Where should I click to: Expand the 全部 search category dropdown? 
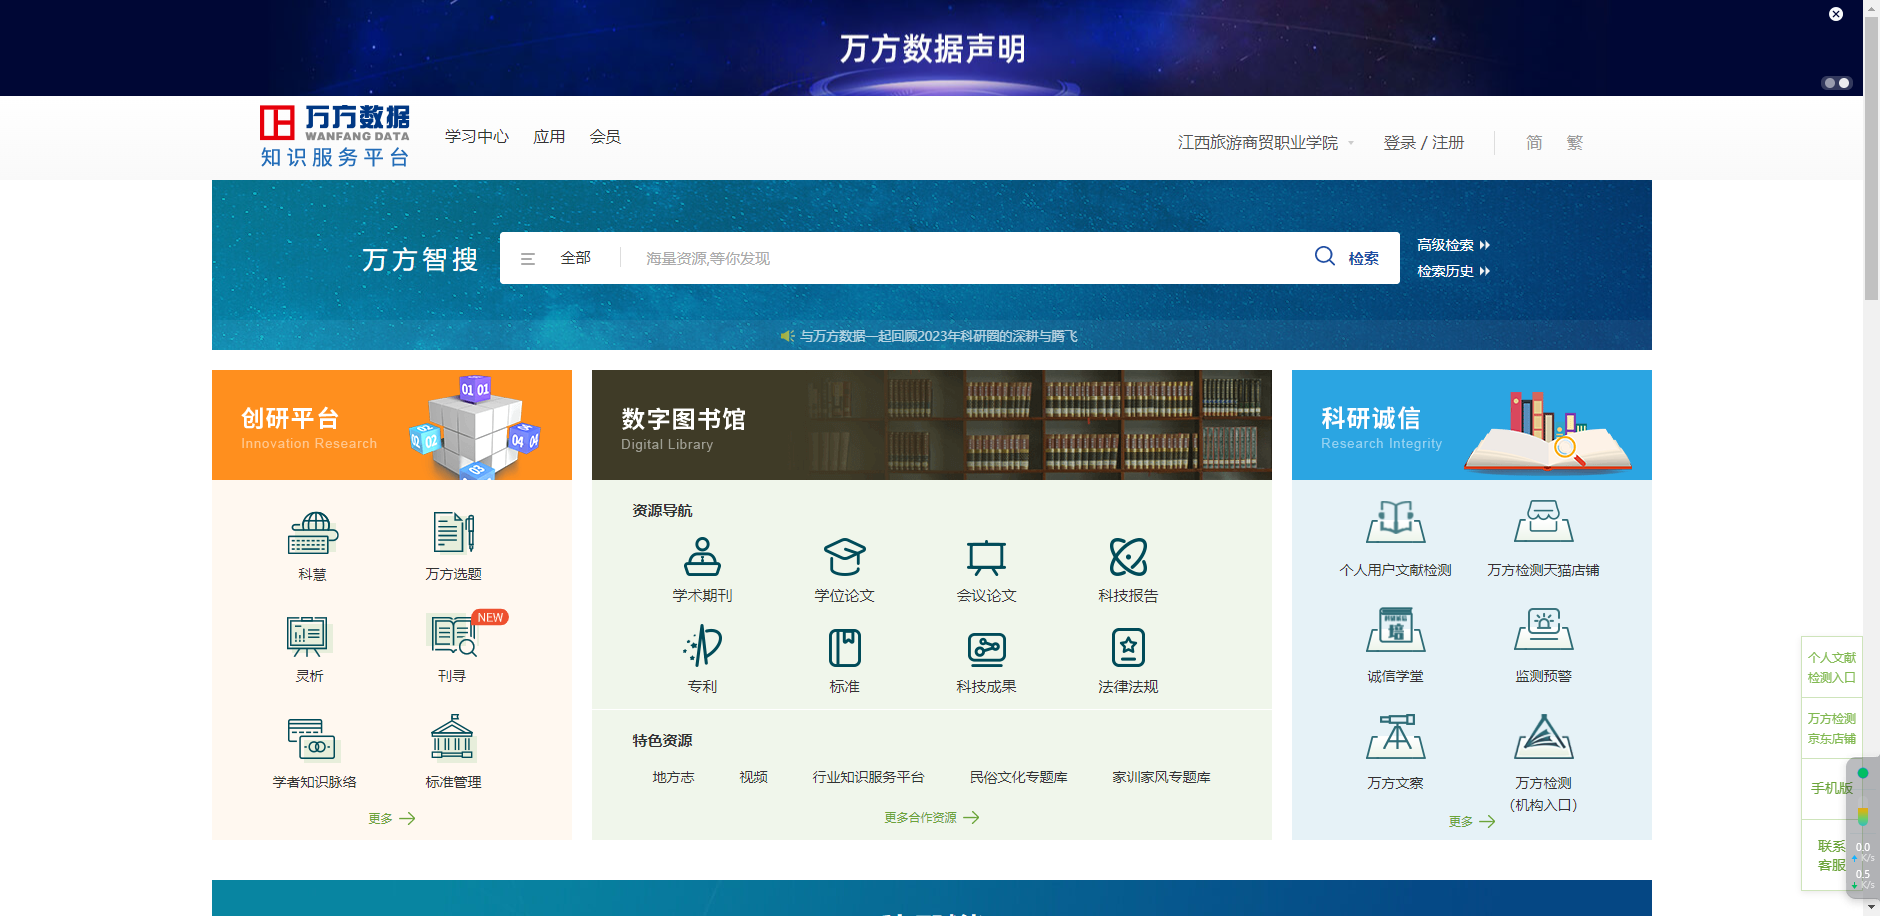pyautogui.click(x=559, y=258)
